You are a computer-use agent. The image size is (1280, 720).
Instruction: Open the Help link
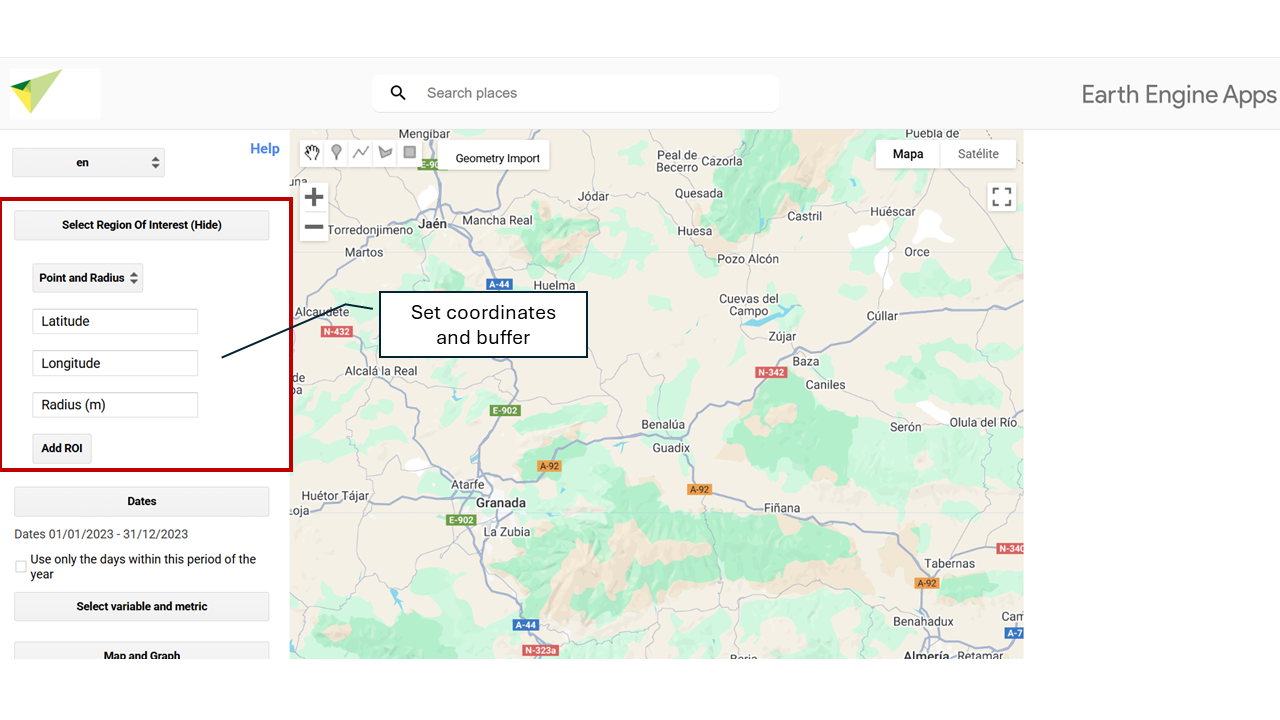[x=264, y=149]
